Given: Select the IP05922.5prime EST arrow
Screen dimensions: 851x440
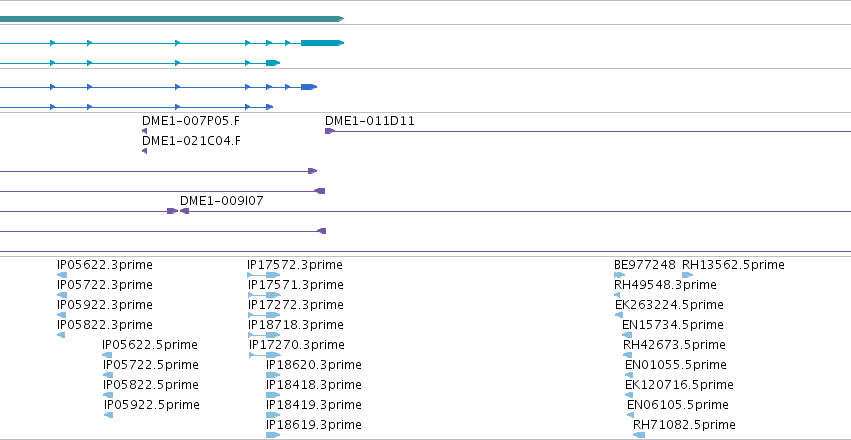Looking at the screenshot, I should pos(109,415).
